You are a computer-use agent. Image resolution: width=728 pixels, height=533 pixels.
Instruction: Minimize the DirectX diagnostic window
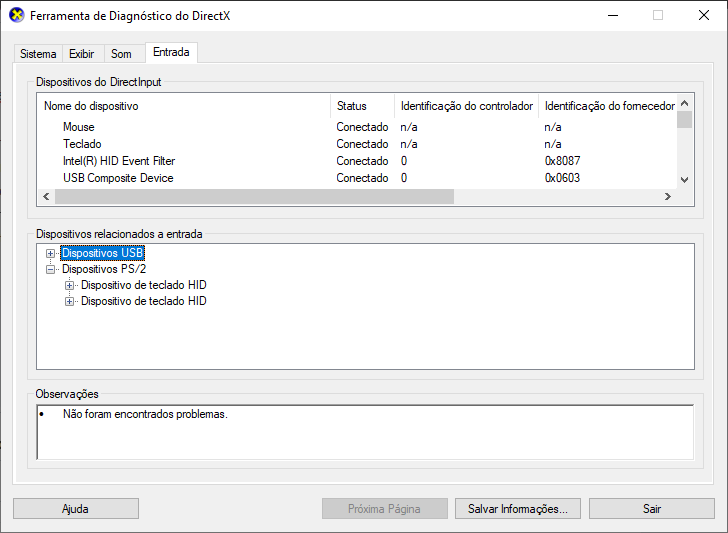[x=613, y=15]
